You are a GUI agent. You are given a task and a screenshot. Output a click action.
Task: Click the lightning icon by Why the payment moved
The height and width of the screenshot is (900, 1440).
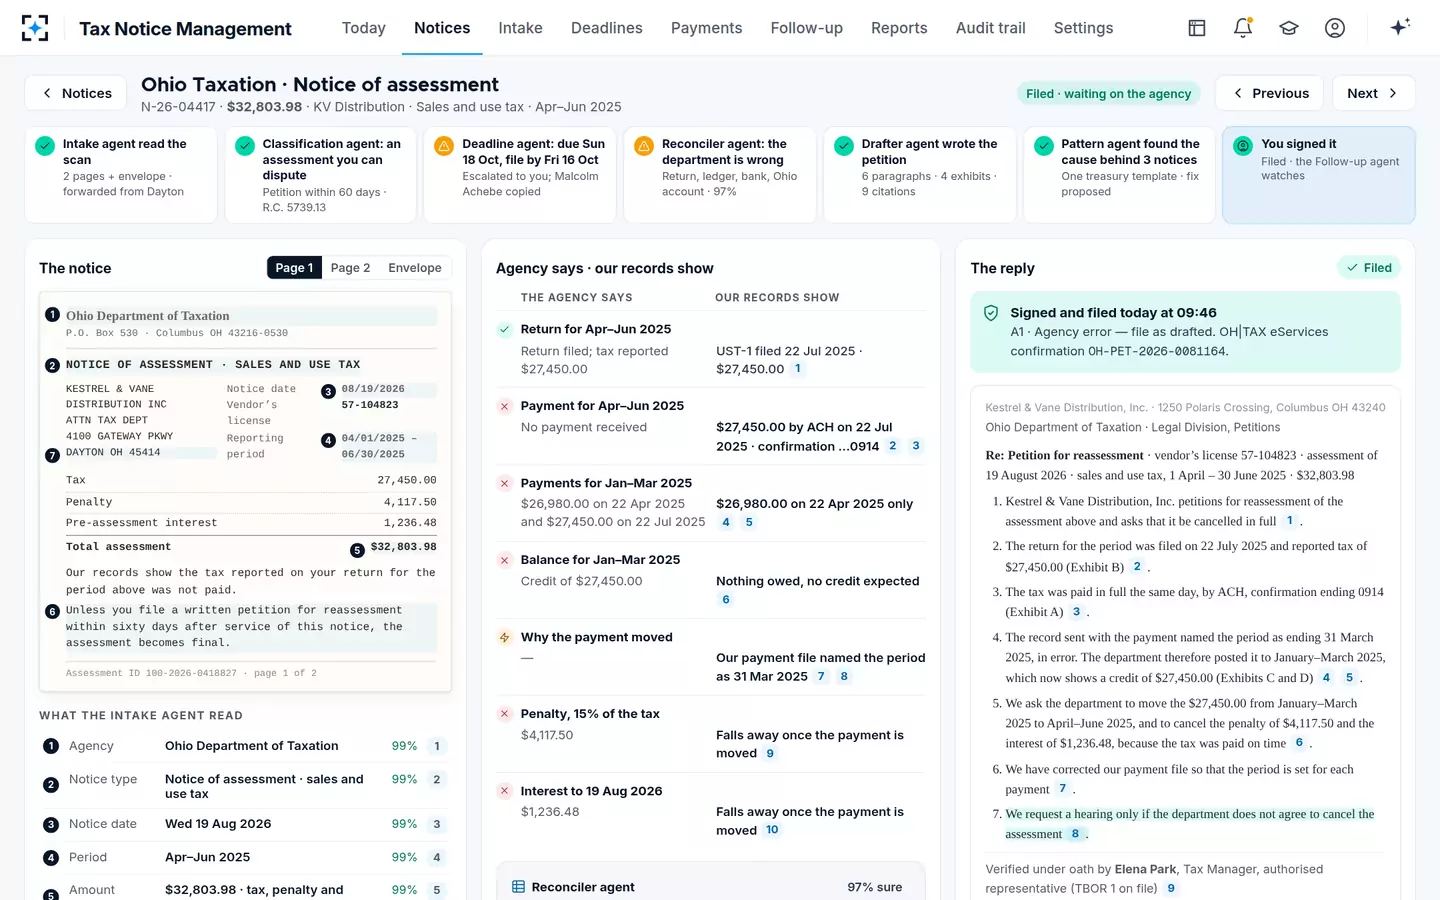pyautogui.click(x=505, y=637)
